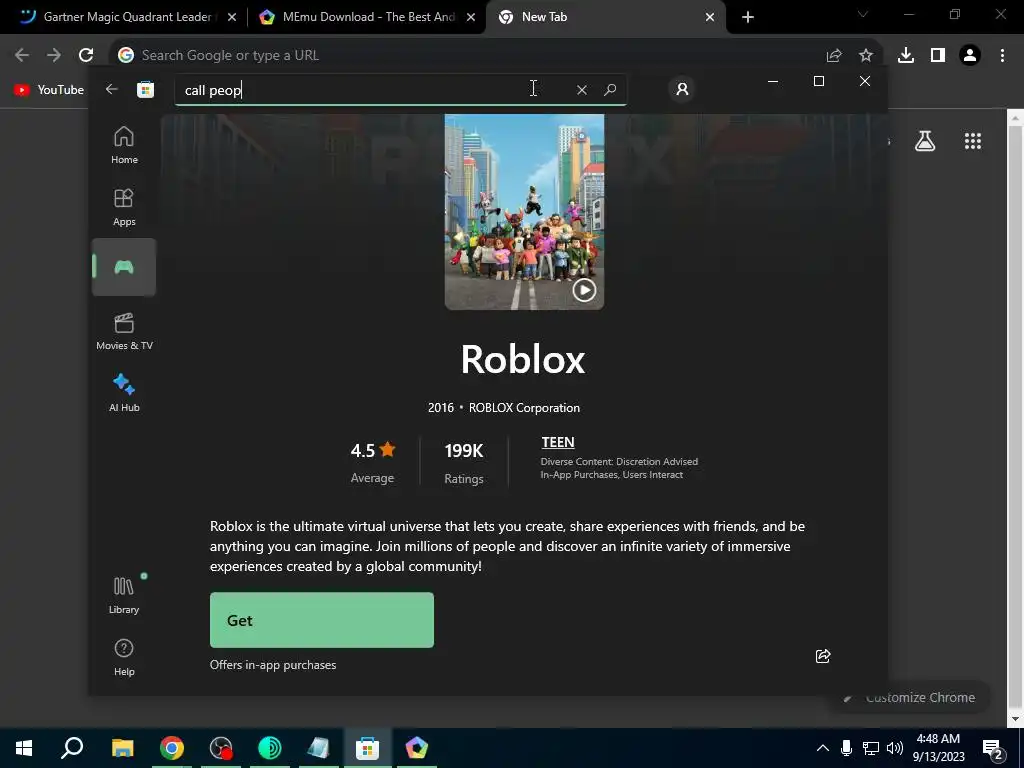
Task: Show hidden system tray icons
Action: click(x=823, y=748)
